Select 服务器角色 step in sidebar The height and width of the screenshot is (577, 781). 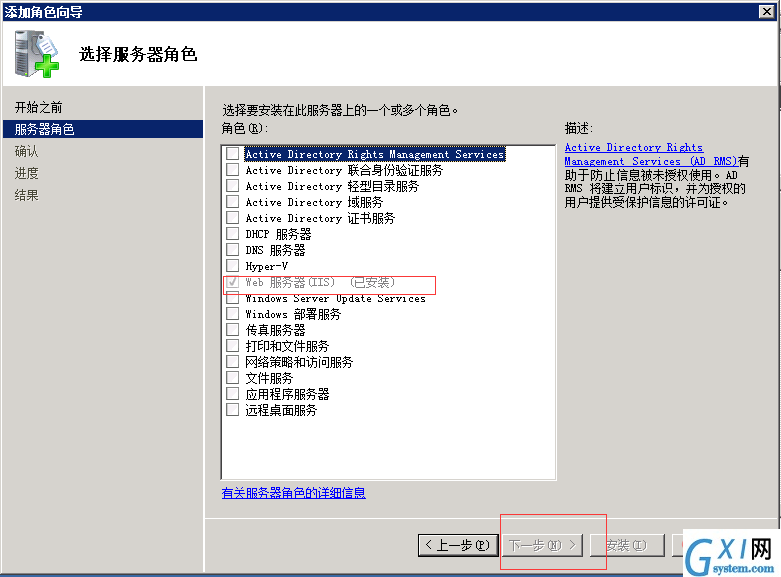coord(103,129)
